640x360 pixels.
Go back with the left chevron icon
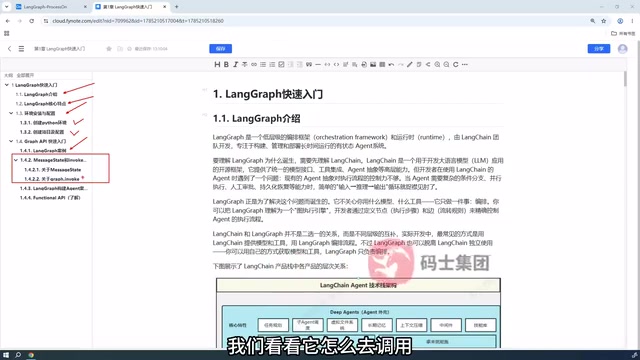tap(9, 49)
